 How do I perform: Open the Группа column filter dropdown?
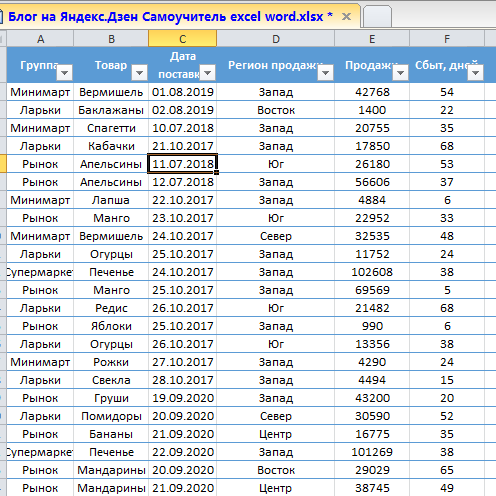point(65,72)
